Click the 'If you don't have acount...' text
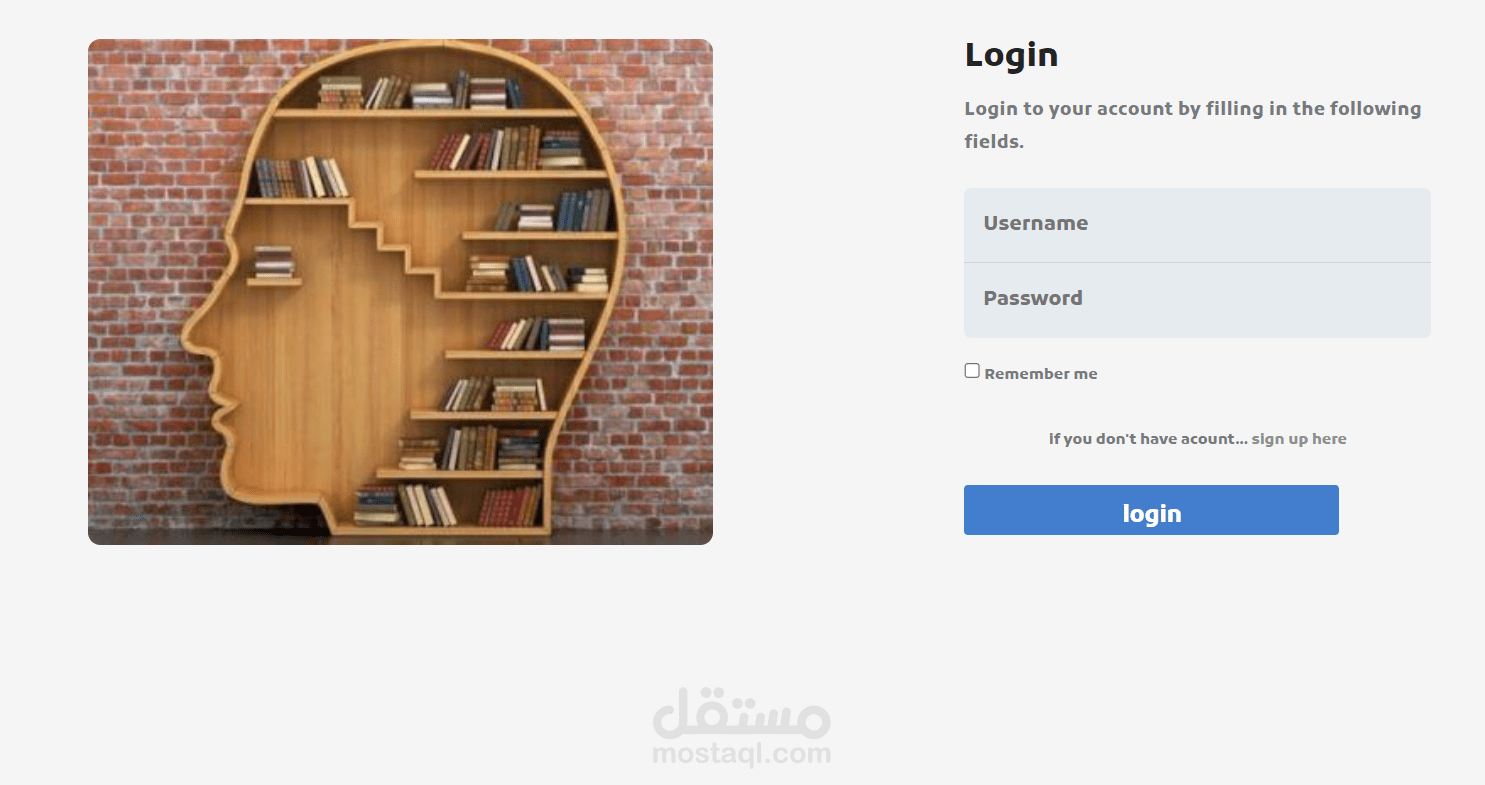This screenshot has width=1485, height=785. tap(1148, 439)
